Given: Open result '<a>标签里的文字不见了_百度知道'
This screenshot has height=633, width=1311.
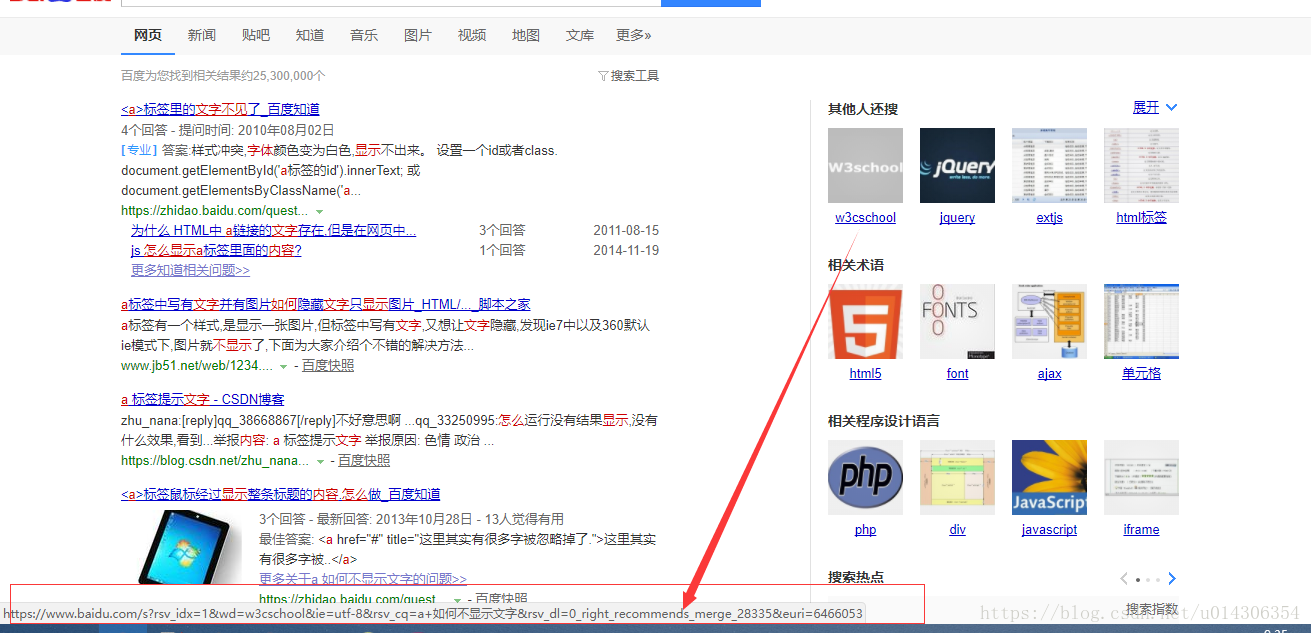Looking at the screenshot, I should point(220,109).
